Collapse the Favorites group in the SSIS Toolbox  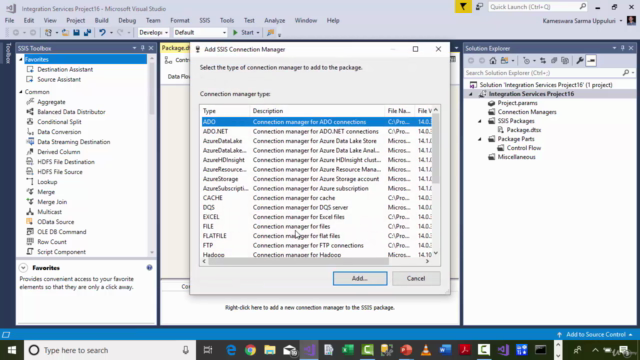pyautogui.click(x=21, y=60)
